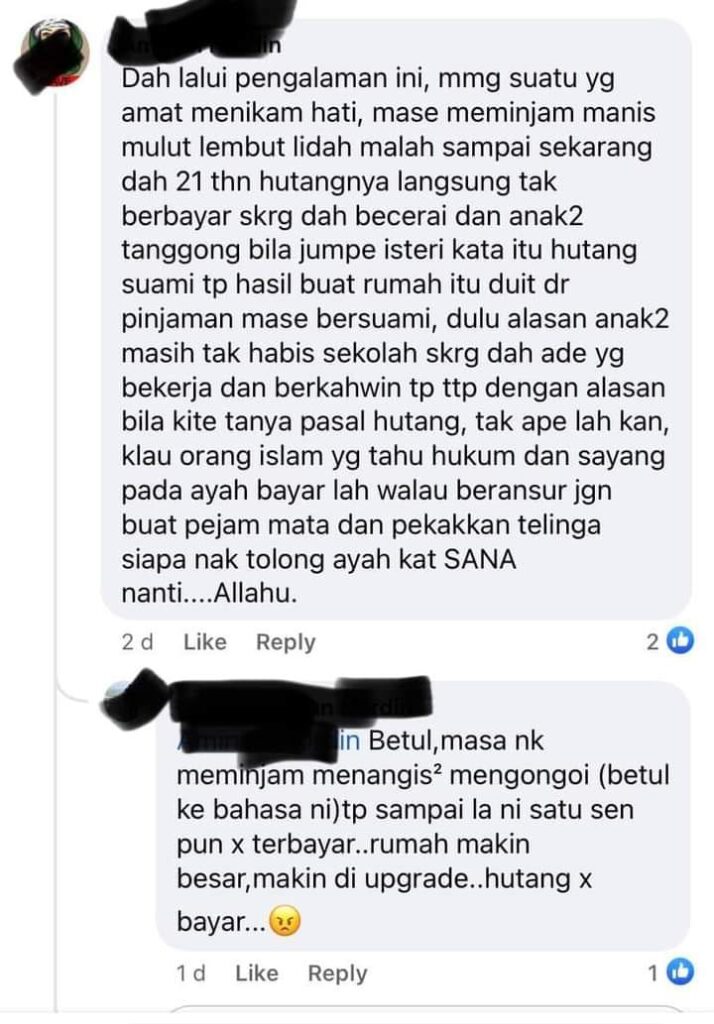Click Like under the 1 d reply
Viewport: 714px width, 1024px height.
(257, 973)
